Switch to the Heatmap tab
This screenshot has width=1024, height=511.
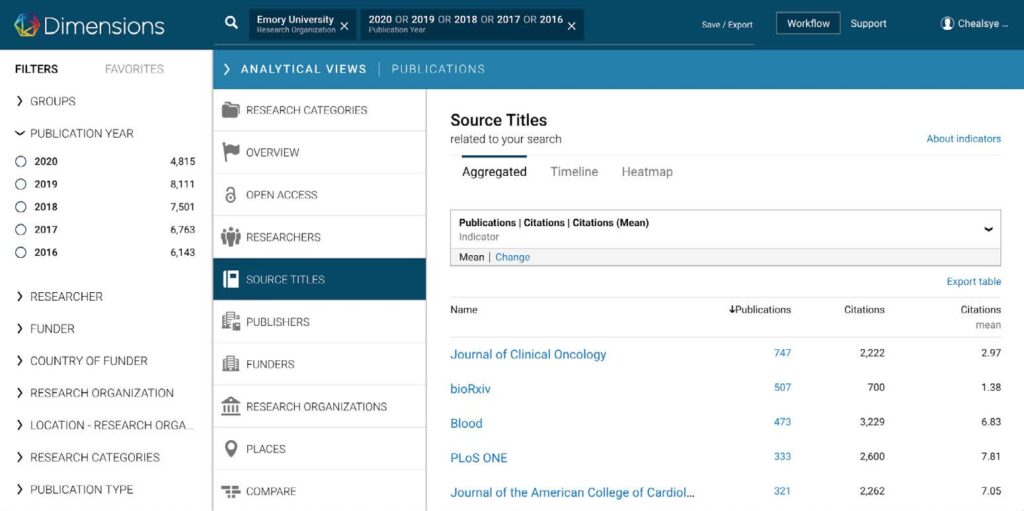(x=647, y=172)
